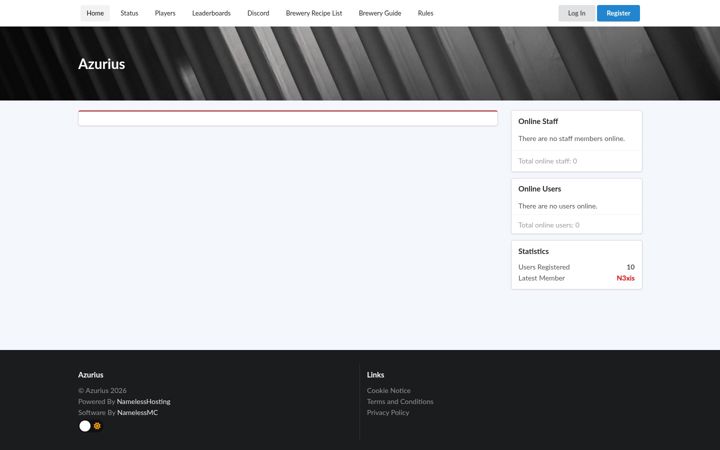Image resolution: width=720 pixels, height=450 pixels.
Task: Open Brewery Recipe List
Action: click(x=314, y=13)
